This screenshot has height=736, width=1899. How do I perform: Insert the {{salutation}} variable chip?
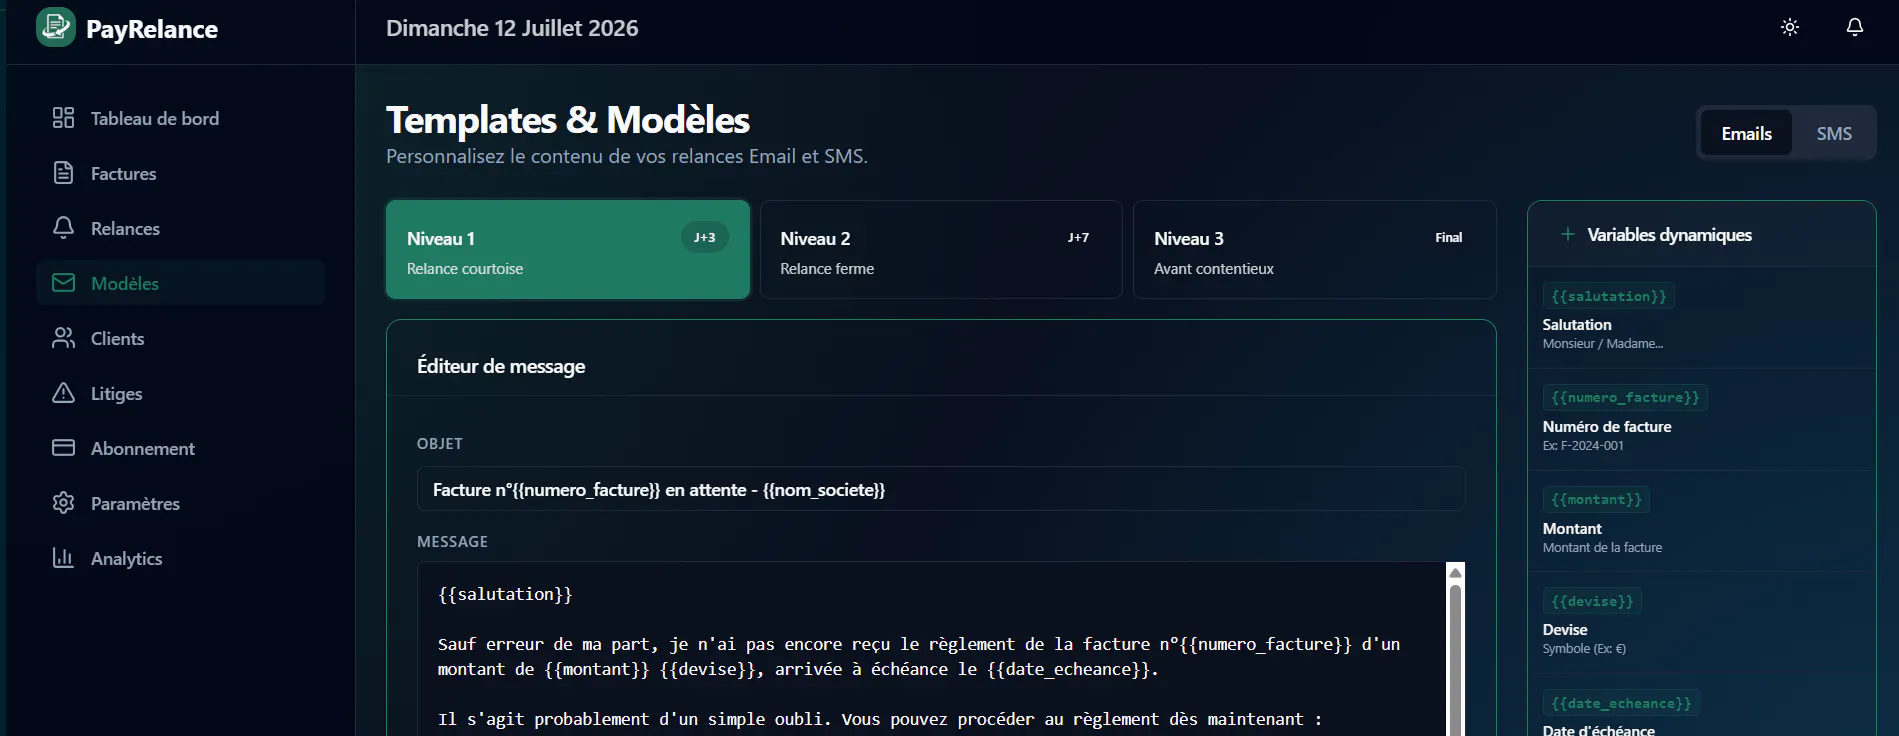click(x=1609, y=296)
